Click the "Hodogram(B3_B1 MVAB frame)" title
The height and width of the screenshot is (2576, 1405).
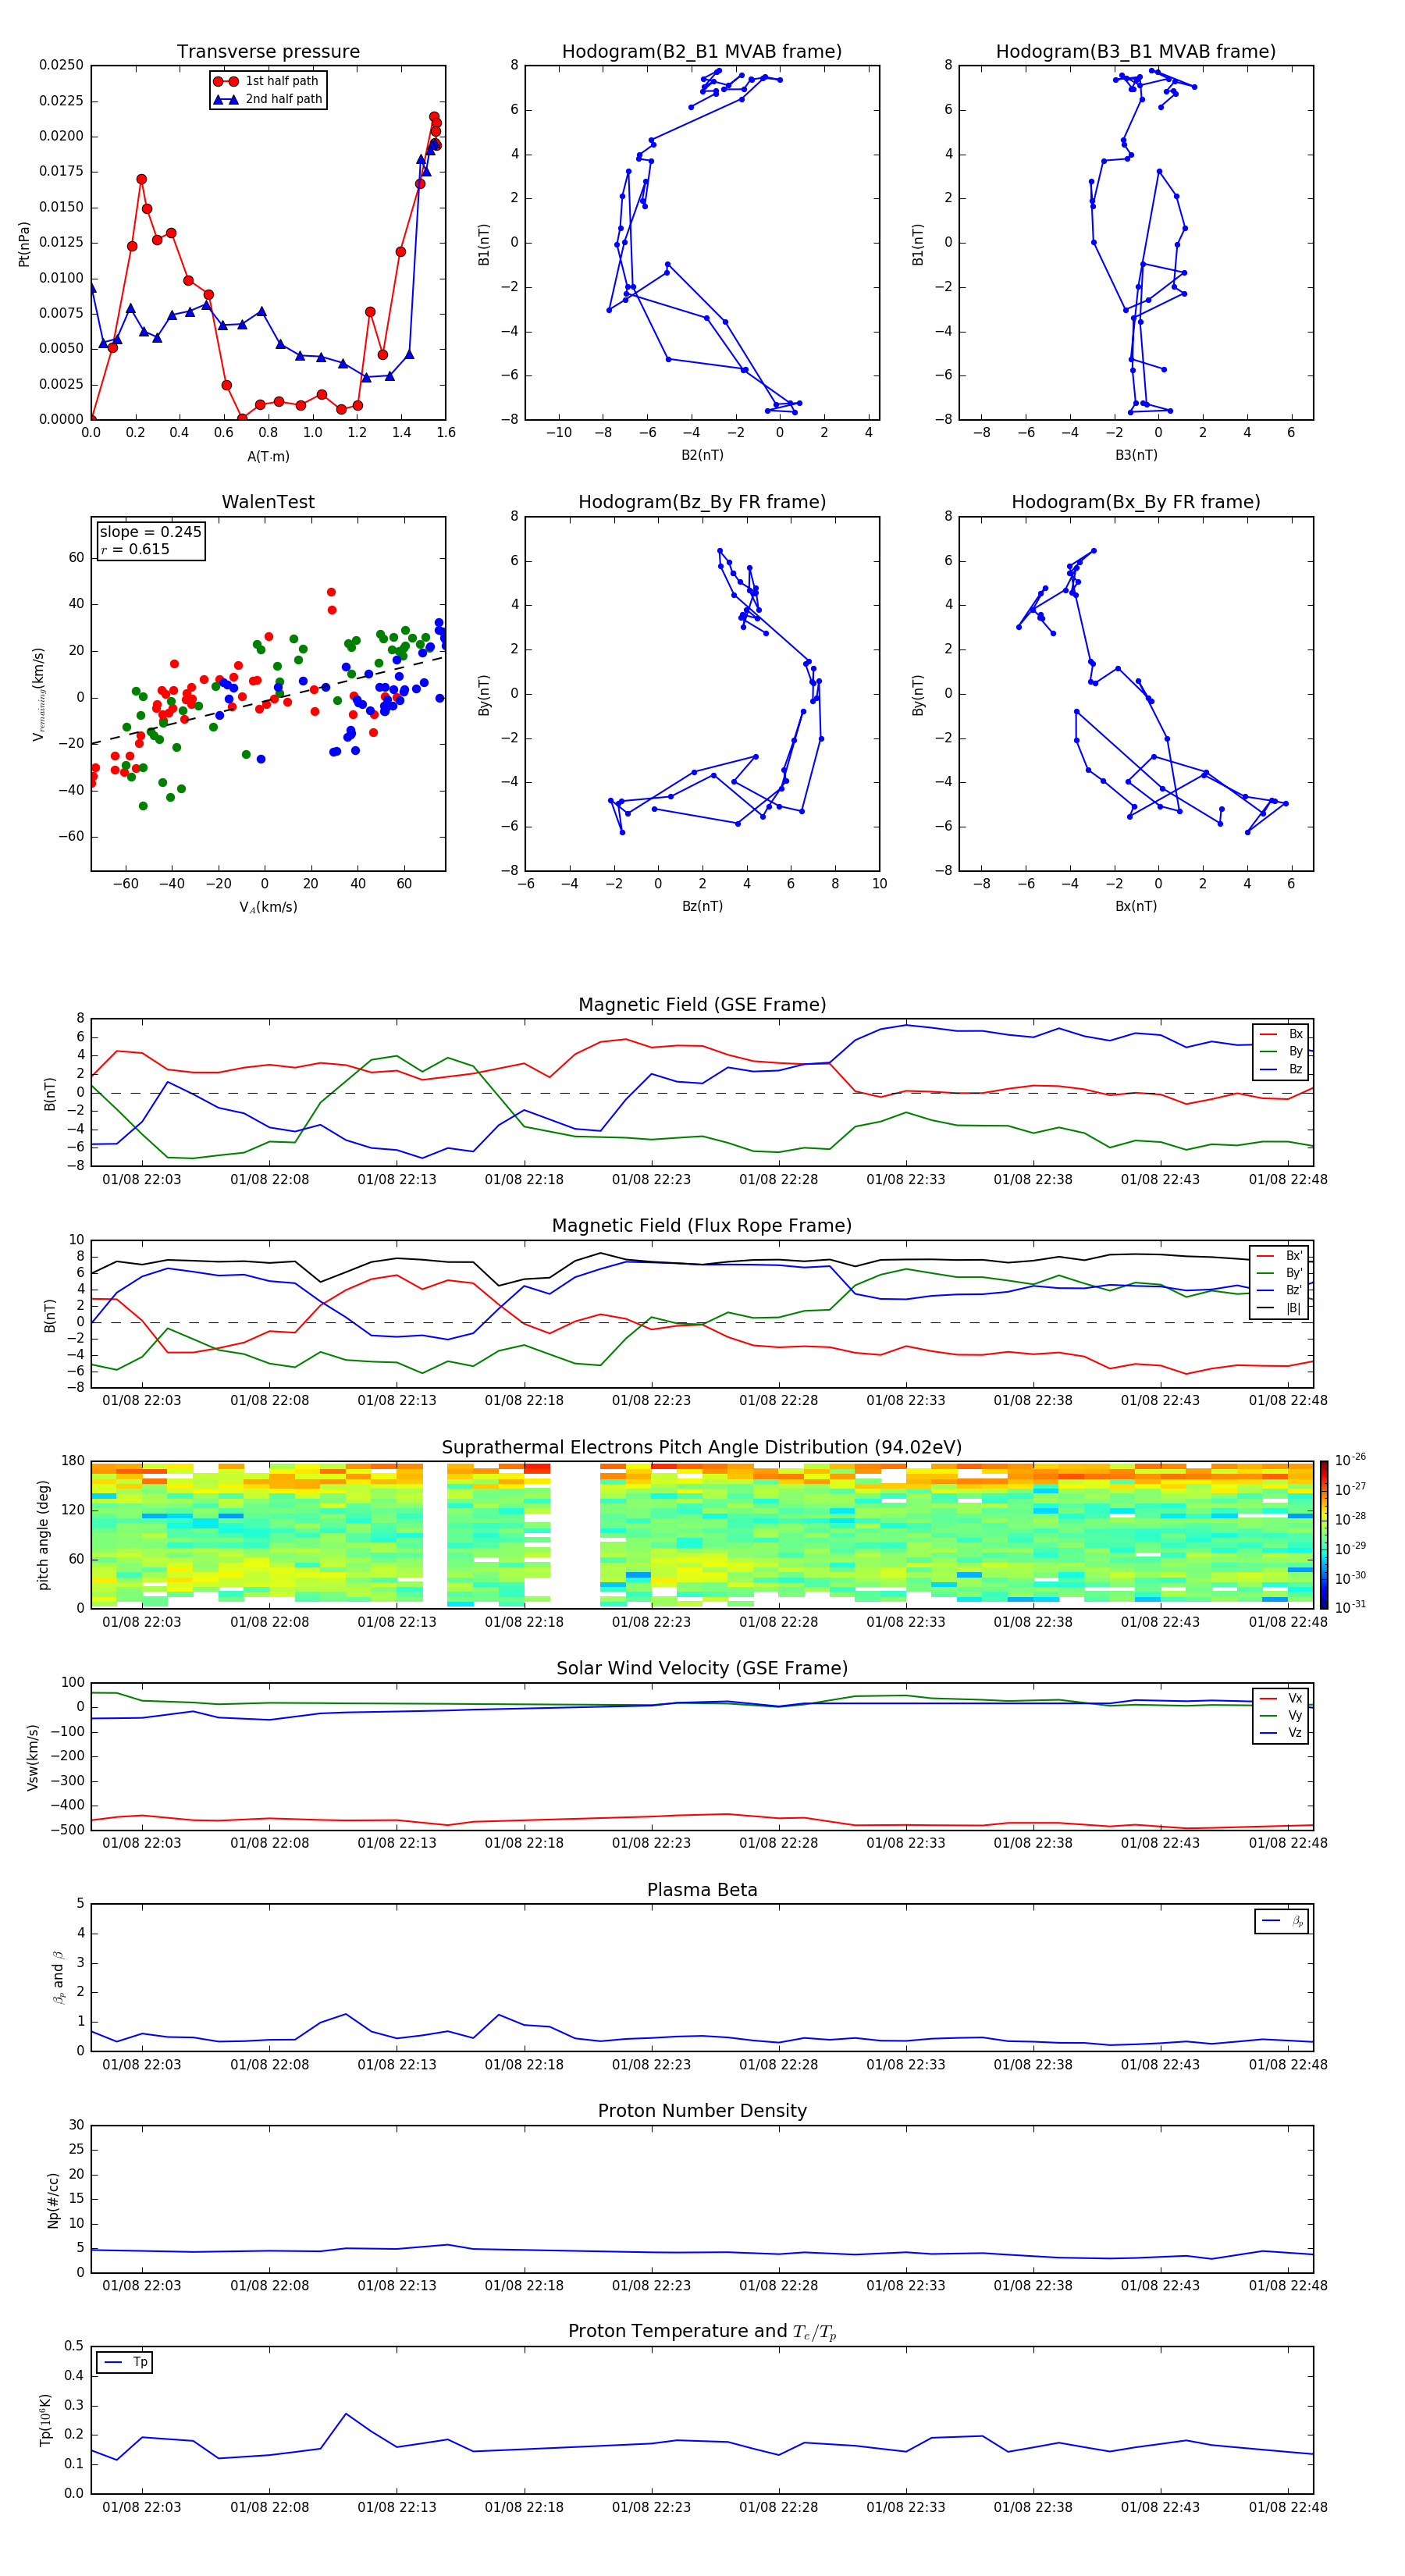1136,52
